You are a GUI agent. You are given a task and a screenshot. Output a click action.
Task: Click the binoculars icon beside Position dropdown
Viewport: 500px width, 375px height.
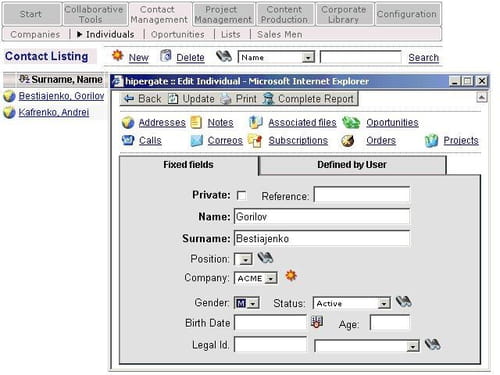point(265,258)
